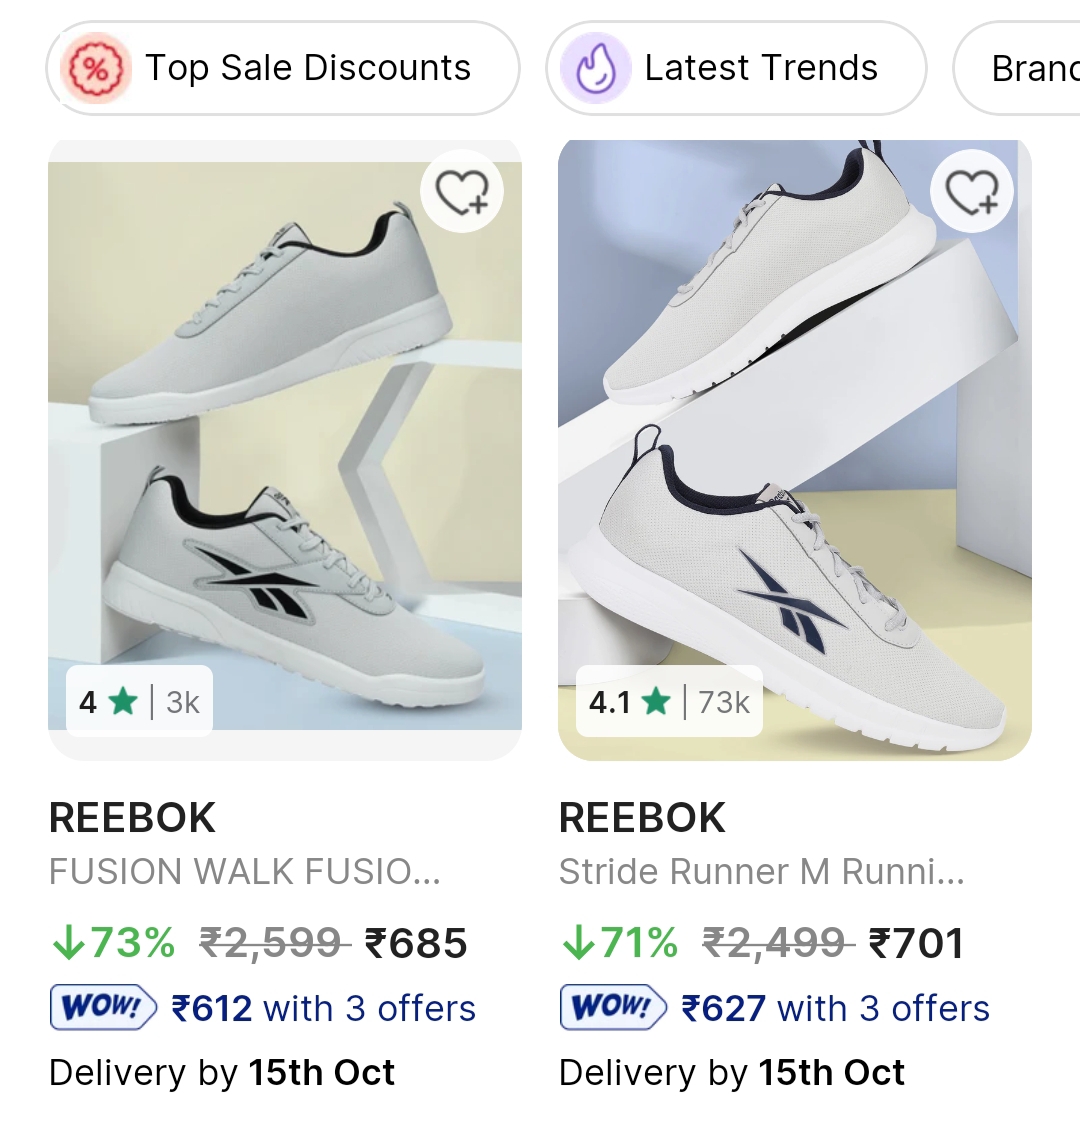
Task: View ₹627 with 3 offers details
Action: pos(835,1008)
